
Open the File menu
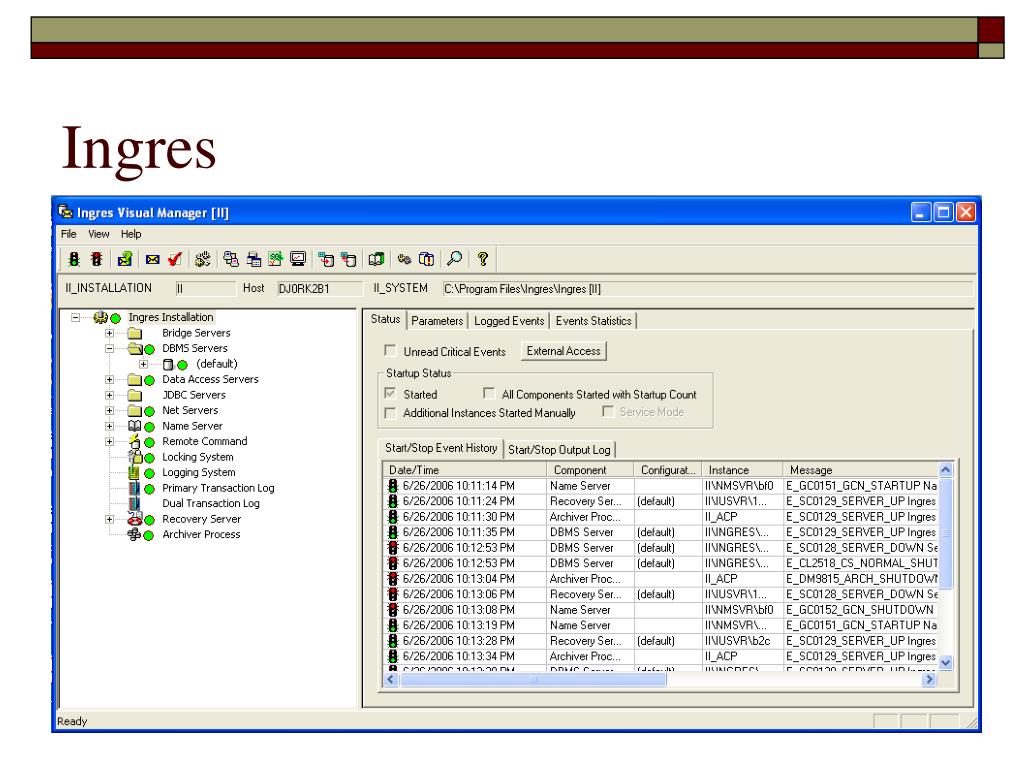tap(69, 234)
